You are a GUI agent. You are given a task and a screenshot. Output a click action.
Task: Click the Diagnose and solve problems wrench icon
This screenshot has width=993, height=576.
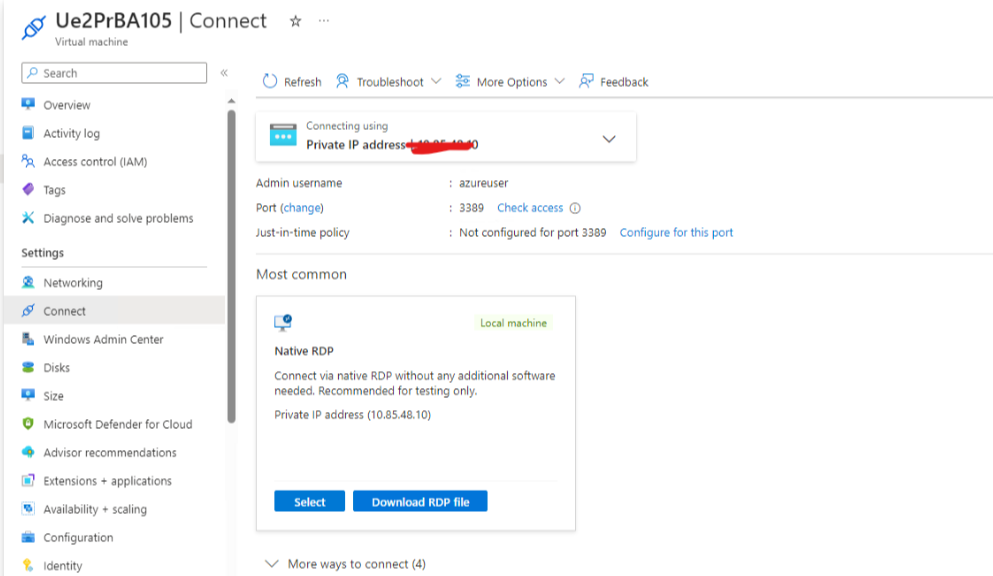point(28,218)
